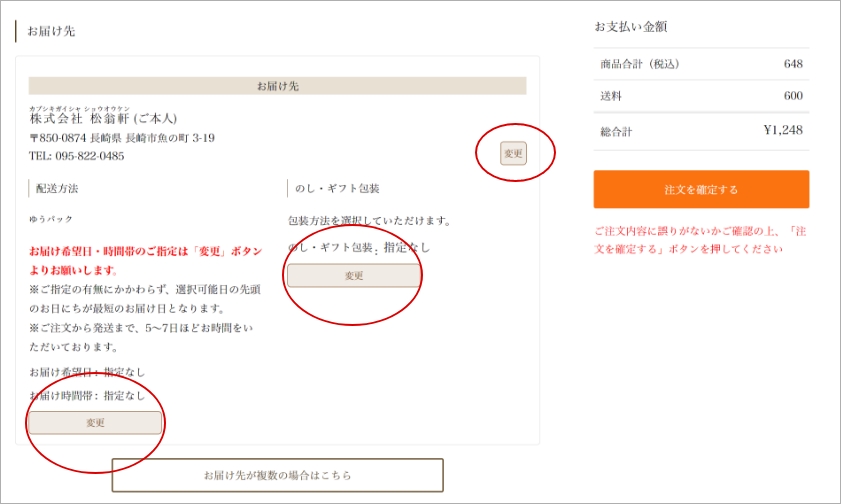Click the postal address line 〒850-0874
The height and width of the screenshot is (504, 841).
(122, 138)
